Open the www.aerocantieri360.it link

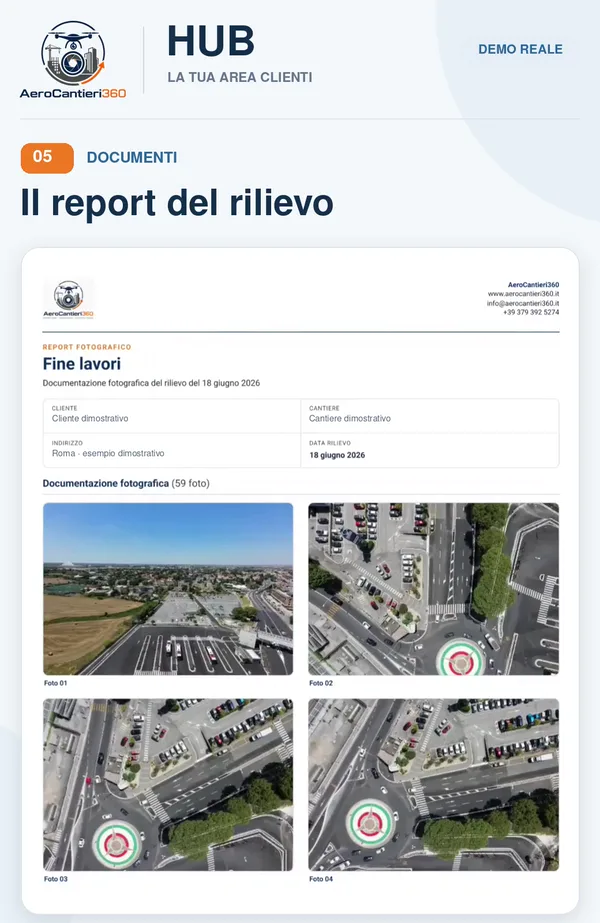click(x=523, y=294)
